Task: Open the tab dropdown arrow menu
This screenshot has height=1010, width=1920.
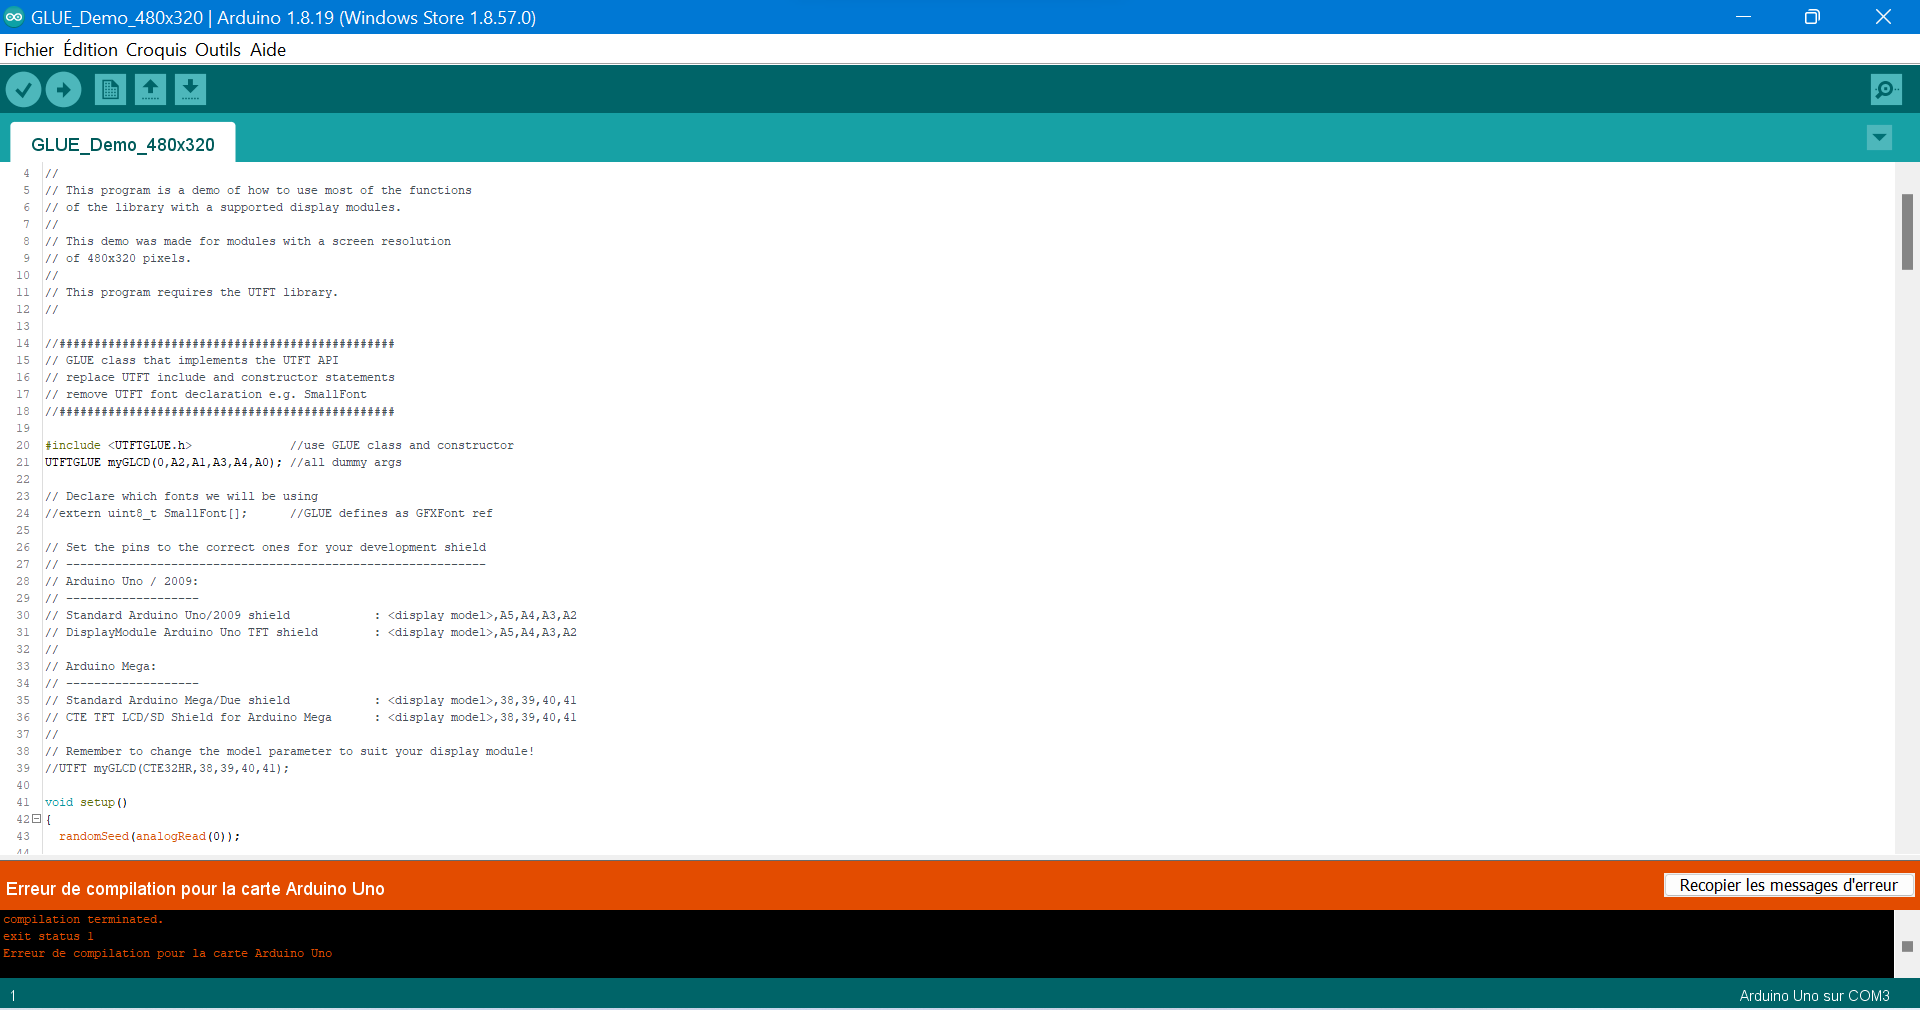Action: pyautogui.click(x=1879, y=138)
